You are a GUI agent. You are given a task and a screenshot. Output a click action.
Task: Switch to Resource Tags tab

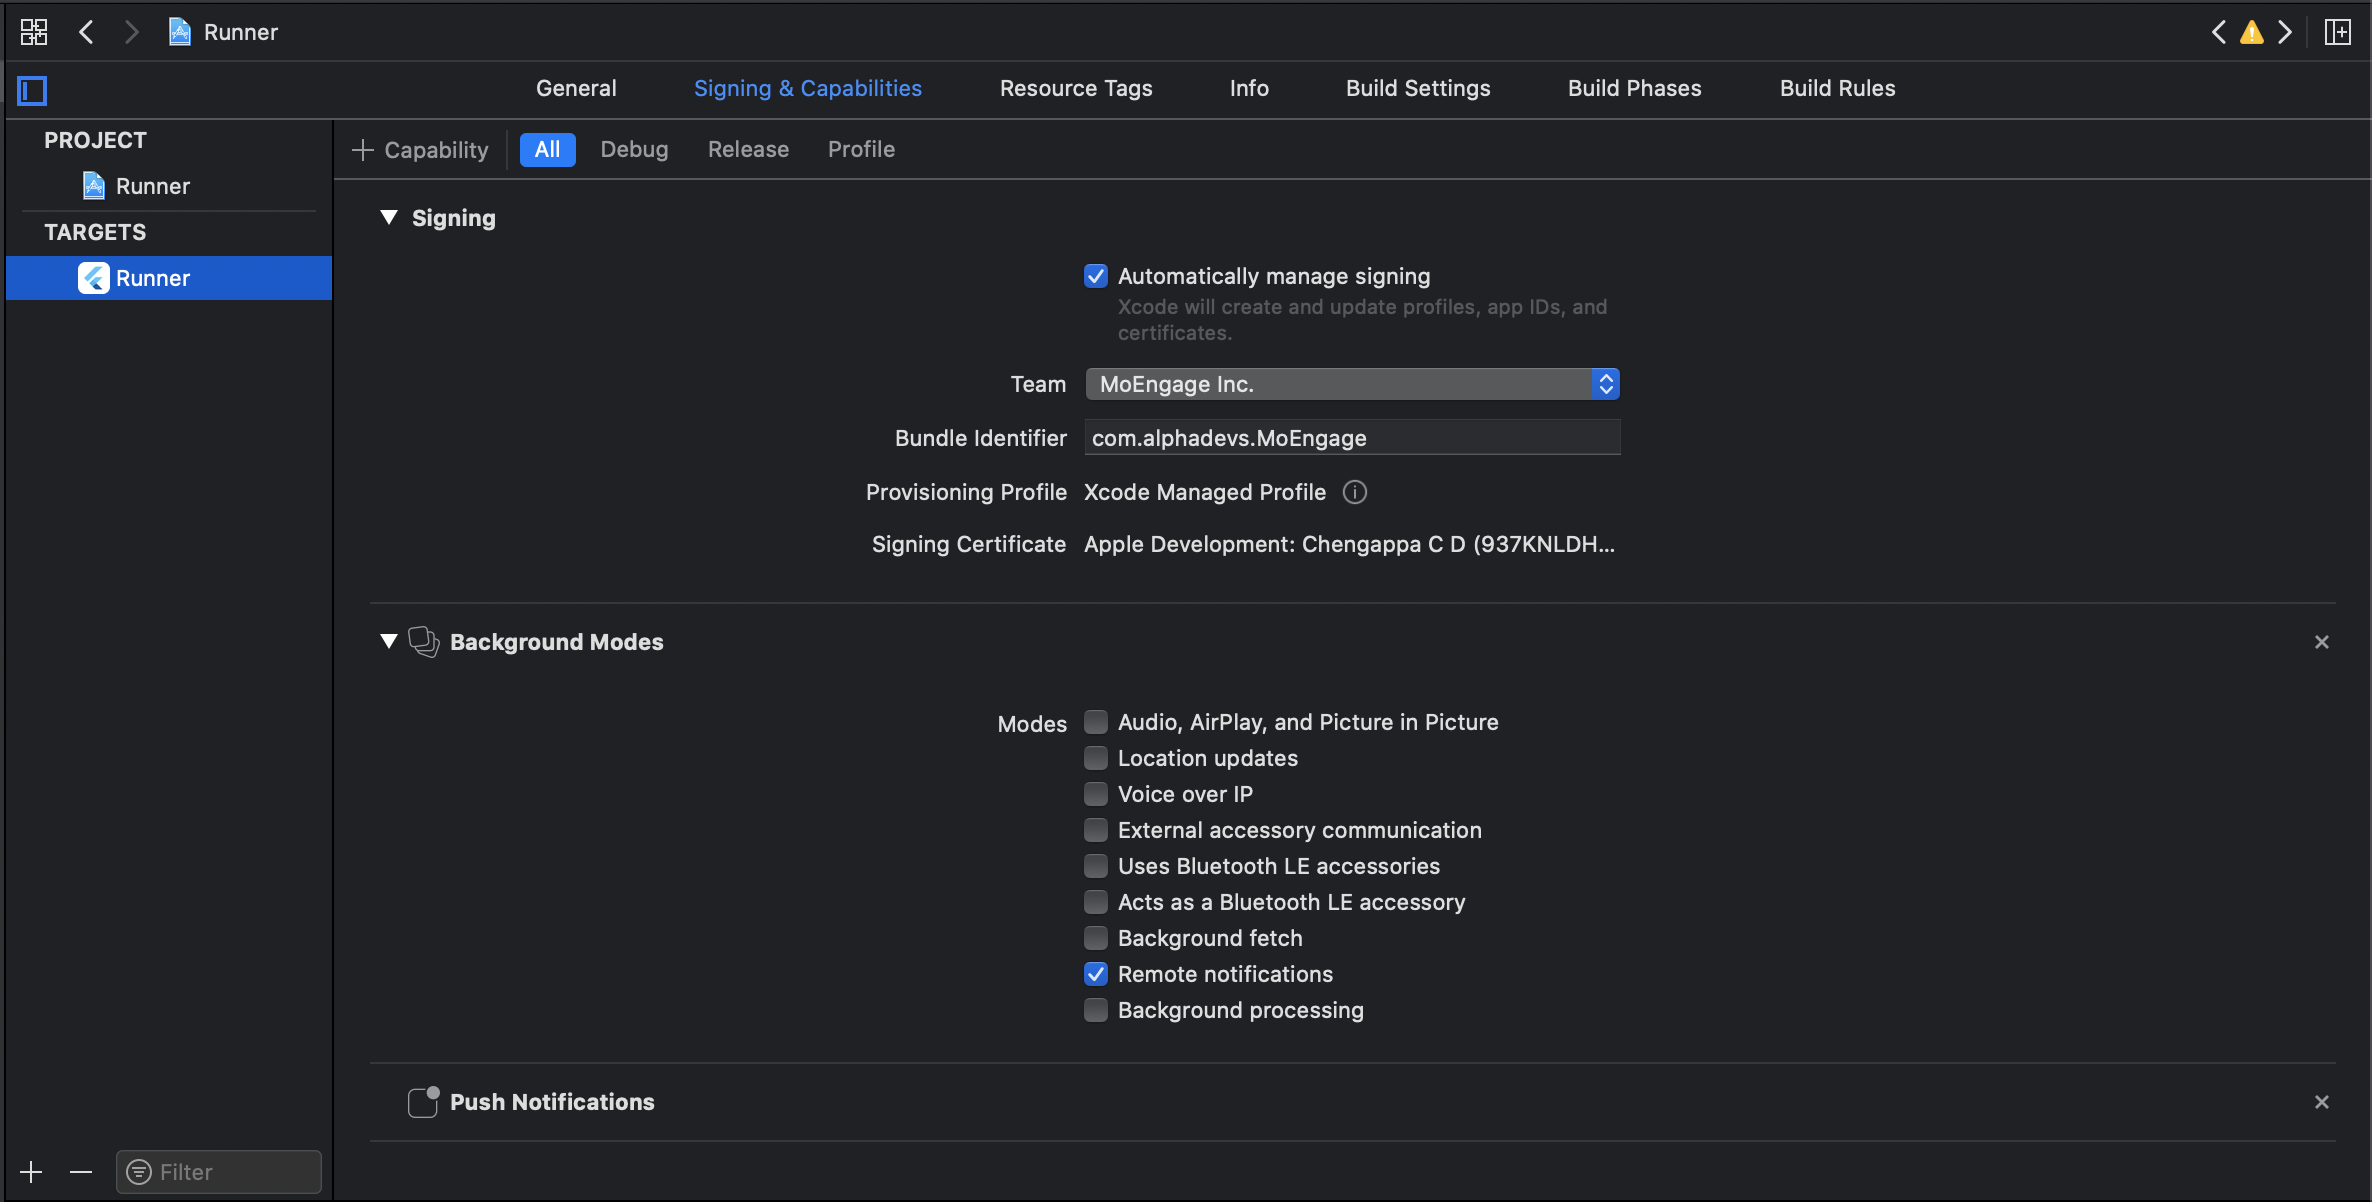(1076, 88)
